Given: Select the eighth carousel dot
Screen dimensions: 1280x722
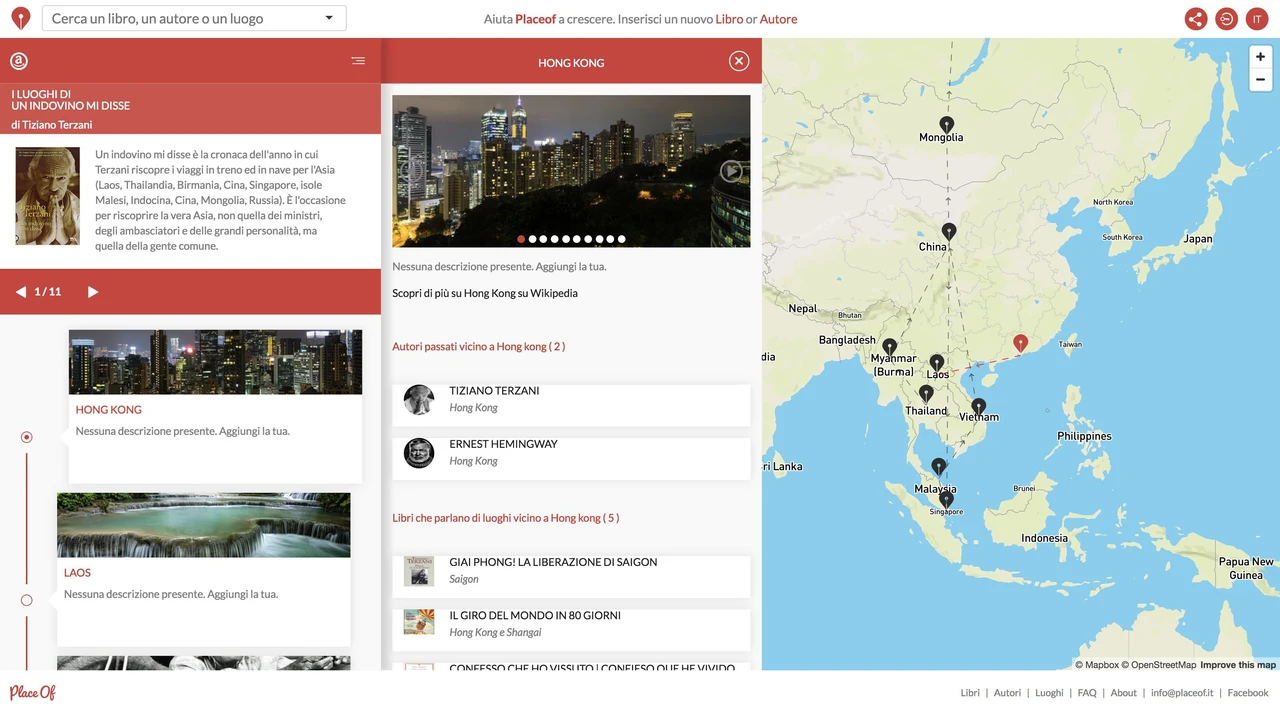Looking at the screenshot, I should tap(599, 239).
